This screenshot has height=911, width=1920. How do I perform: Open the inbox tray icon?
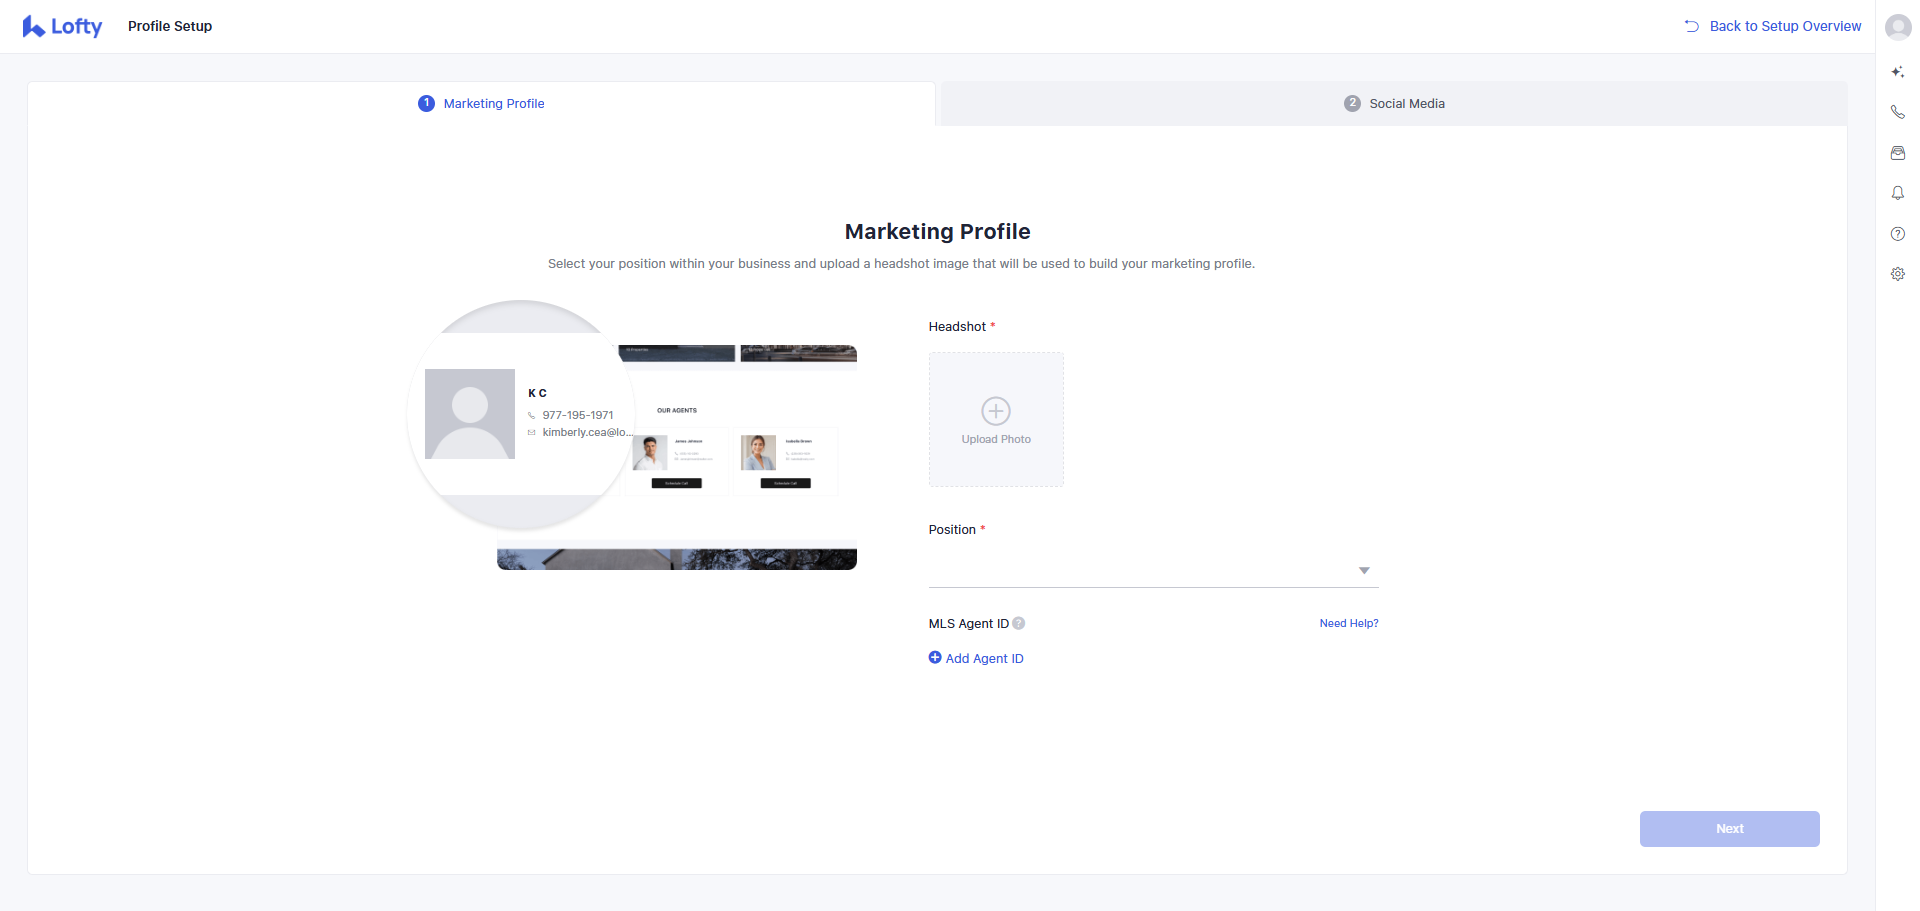1897,153
